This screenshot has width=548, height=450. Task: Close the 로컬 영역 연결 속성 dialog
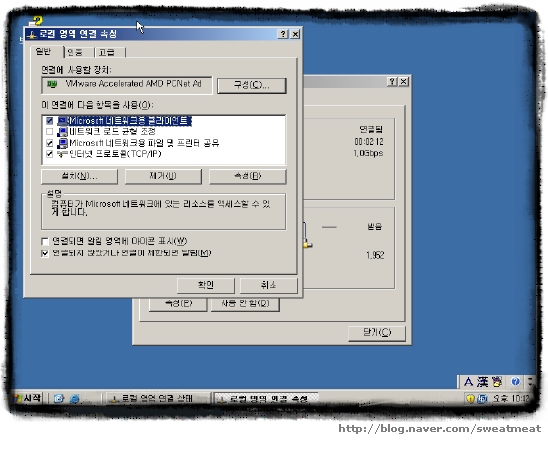coord(295,34)
